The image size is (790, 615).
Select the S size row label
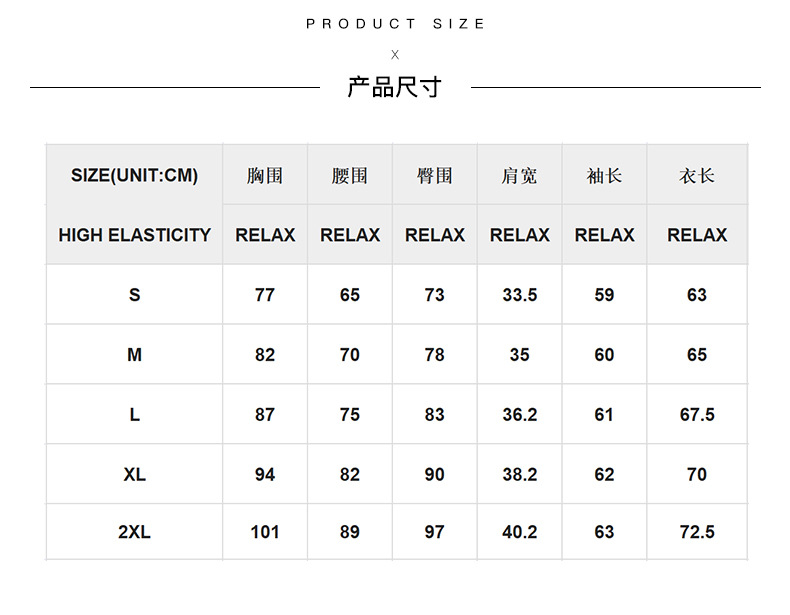135,294
